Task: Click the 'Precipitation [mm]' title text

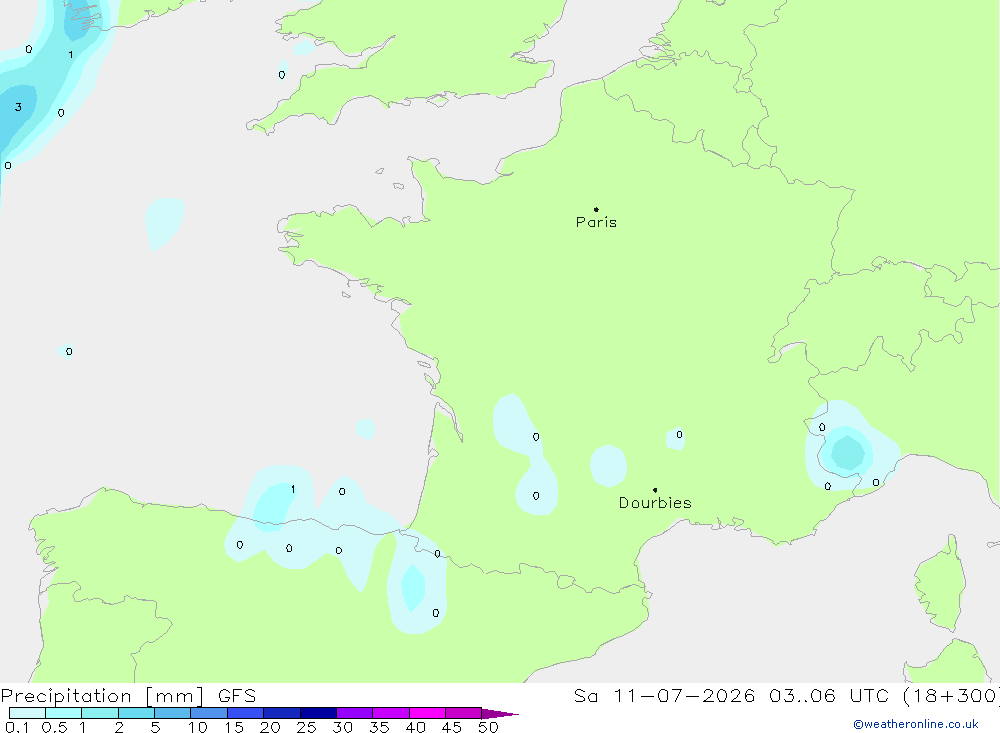Action: point(102,696)
